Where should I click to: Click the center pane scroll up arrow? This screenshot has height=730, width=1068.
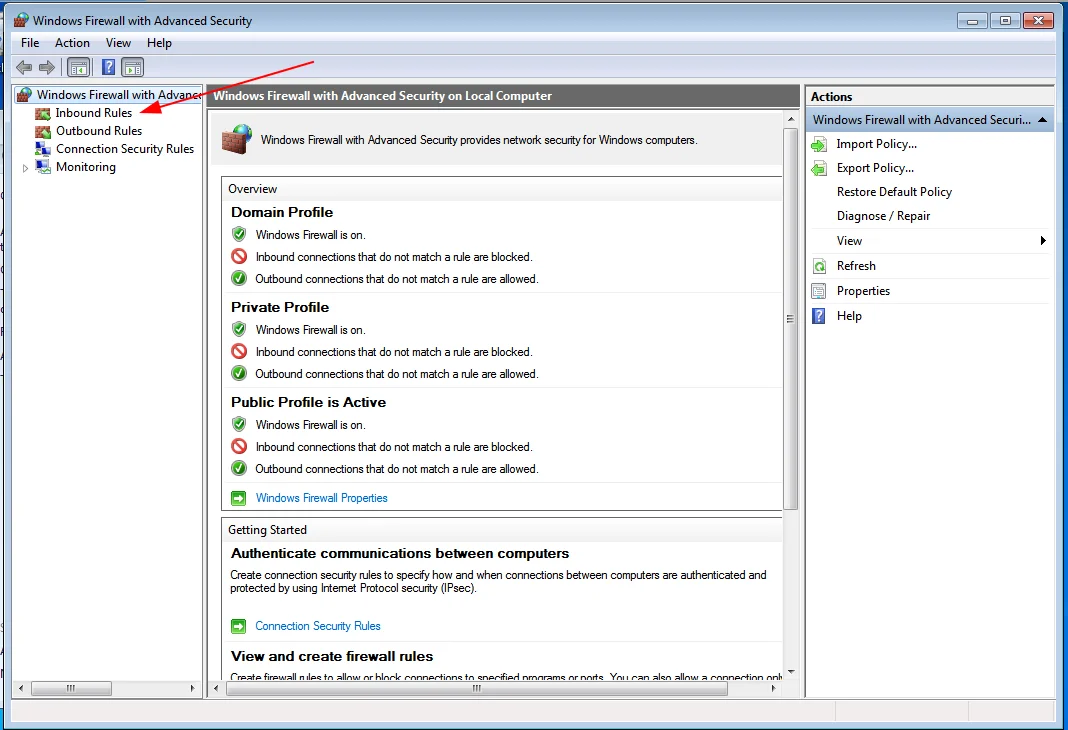(x=791, y=119)
